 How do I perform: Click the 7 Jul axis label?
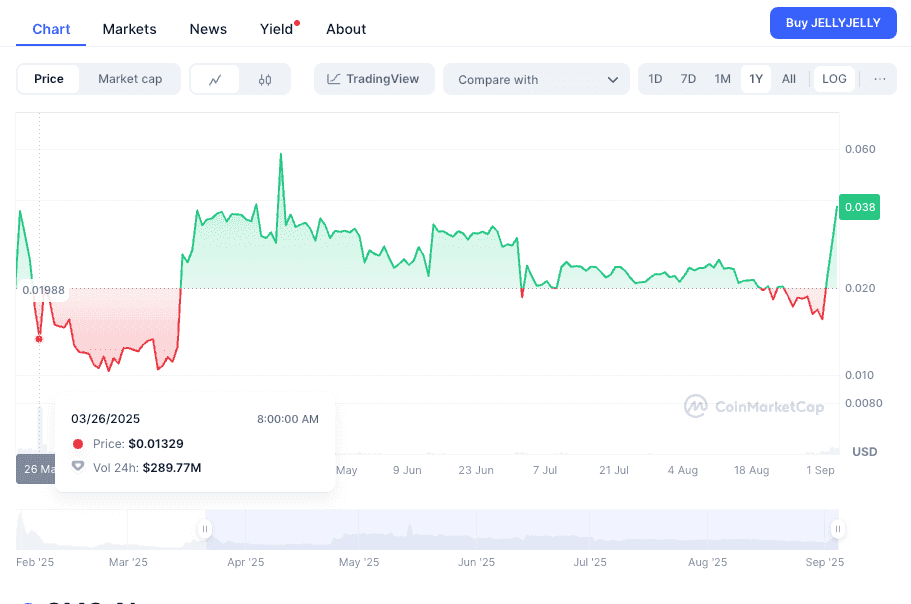(544, 470)
